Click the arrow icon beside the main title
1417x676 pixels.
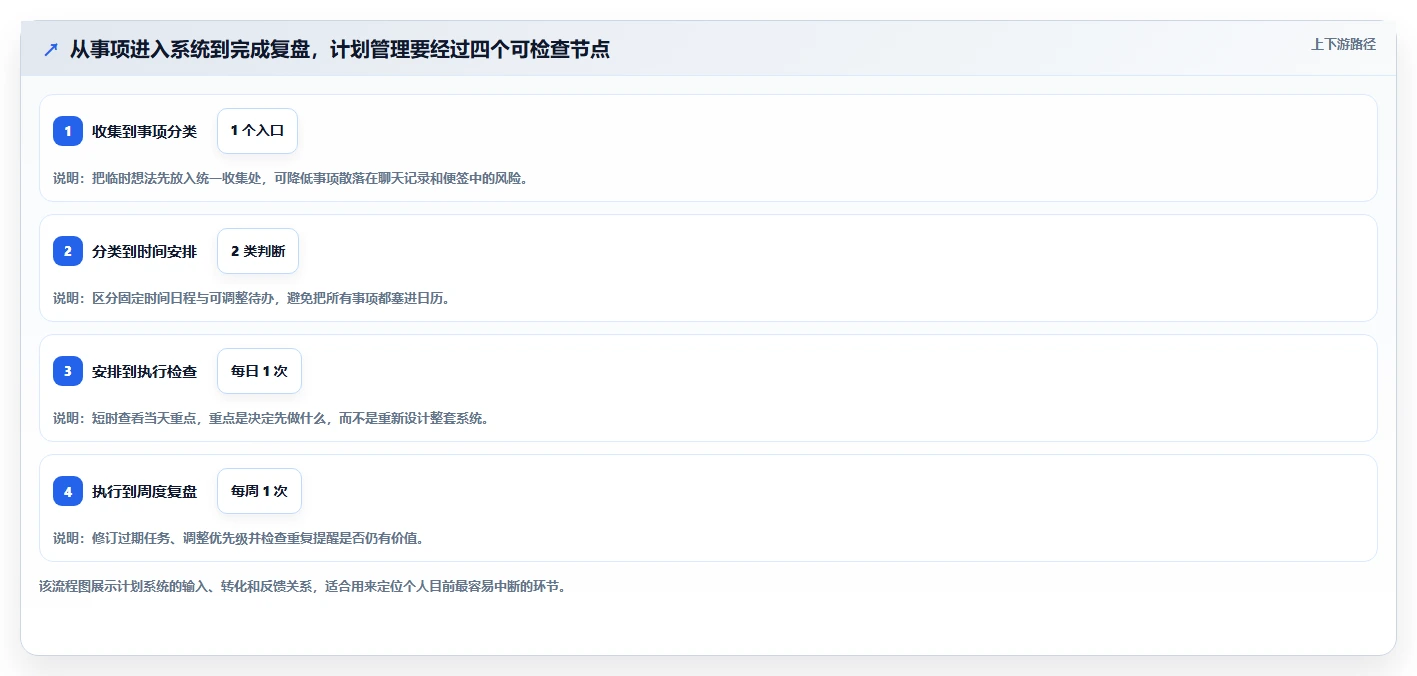click(x=51, y=50)
